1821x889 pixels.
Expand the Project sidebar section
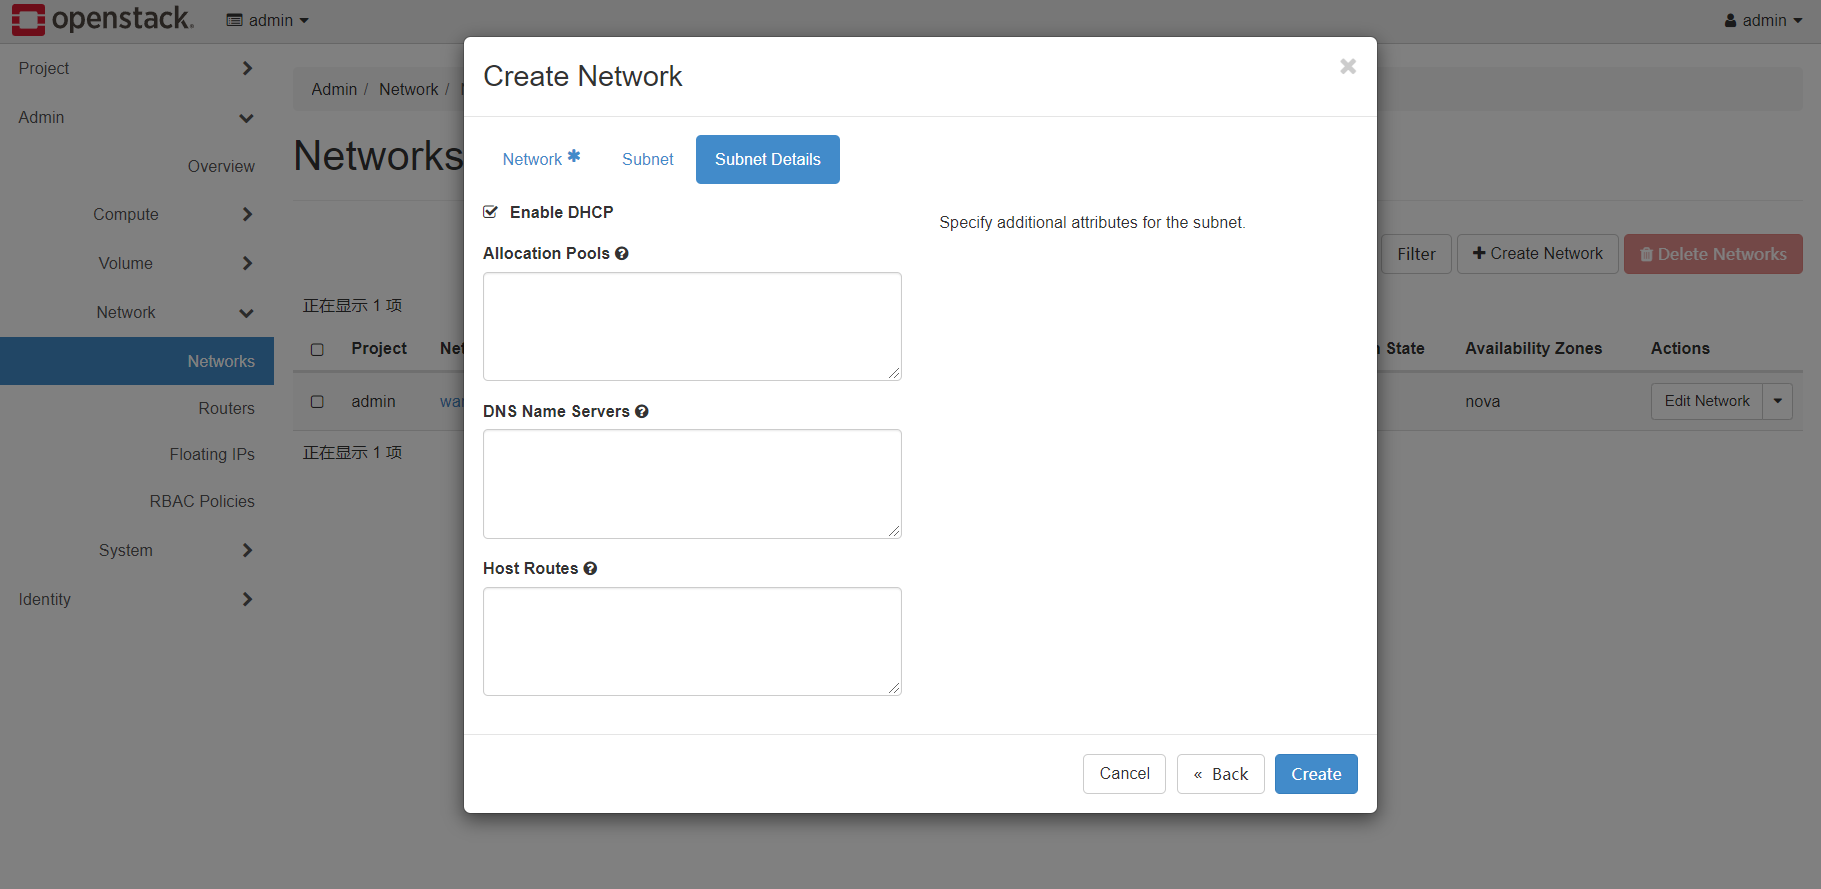(137, 68)
